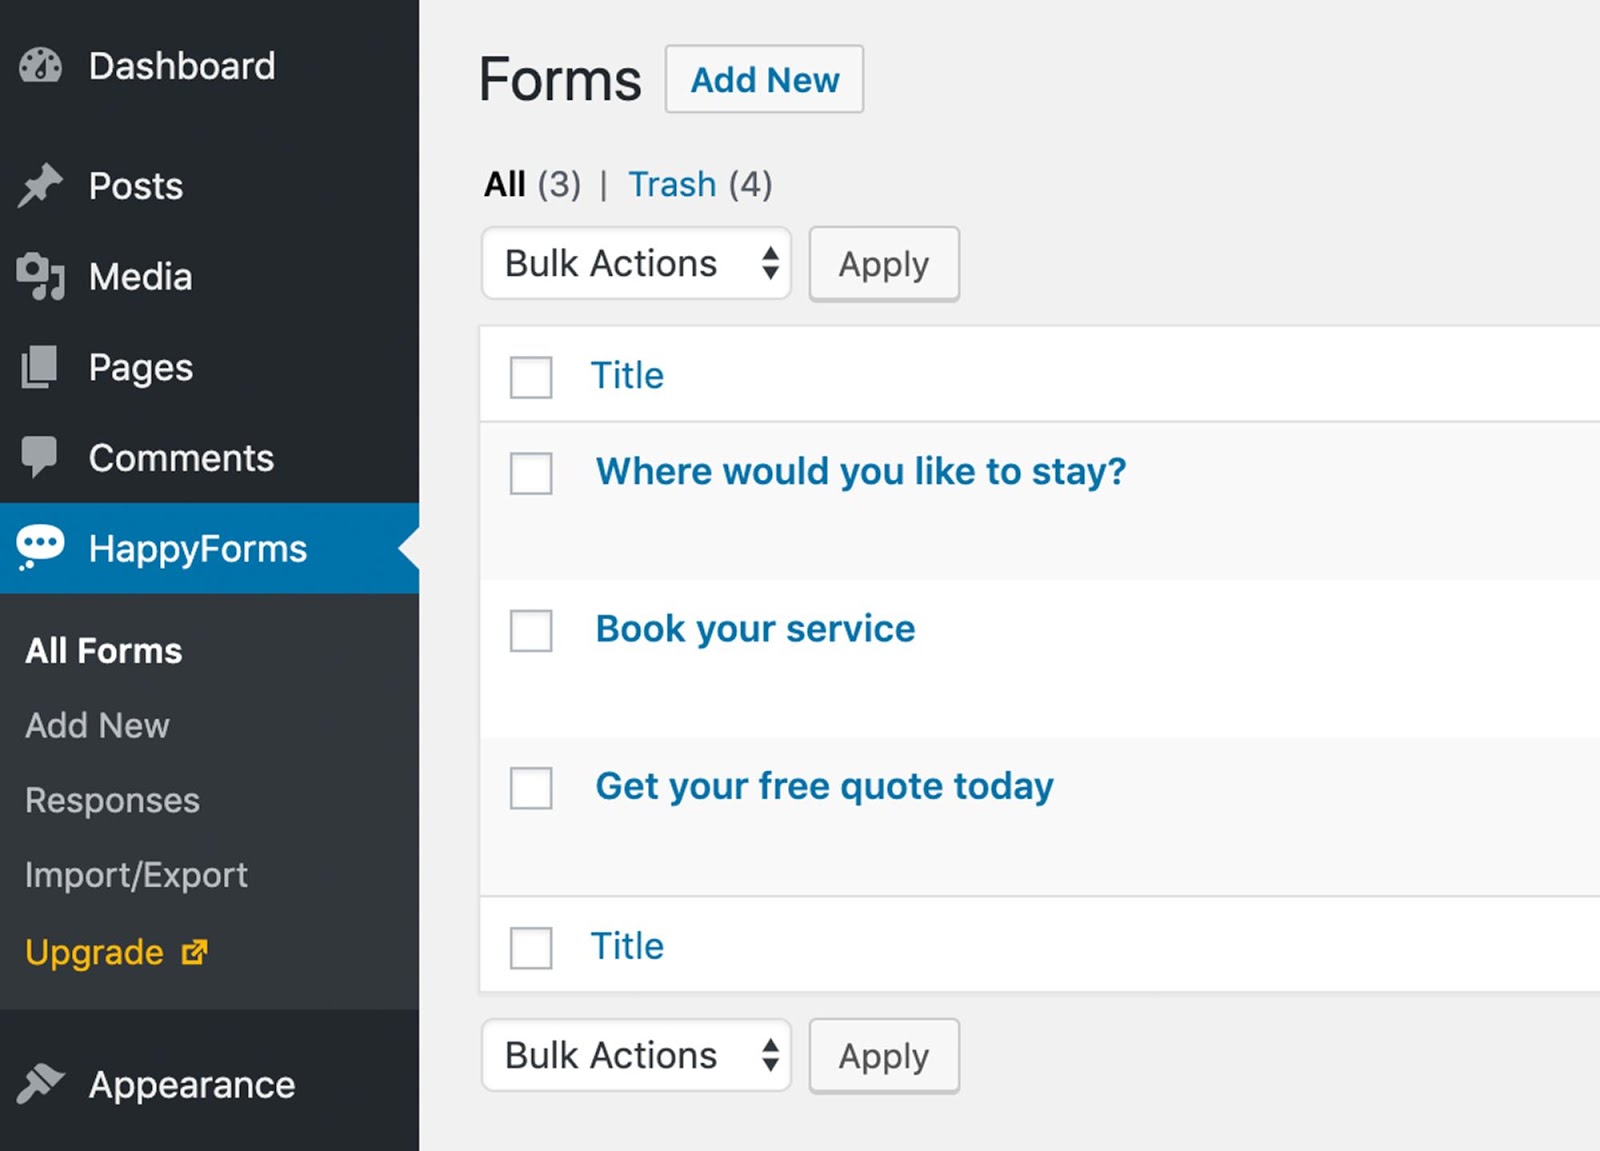The image size is (1600, 1151).
Task: Check the footer Title select-all checkbox
Action: click(x=531, y=947)
